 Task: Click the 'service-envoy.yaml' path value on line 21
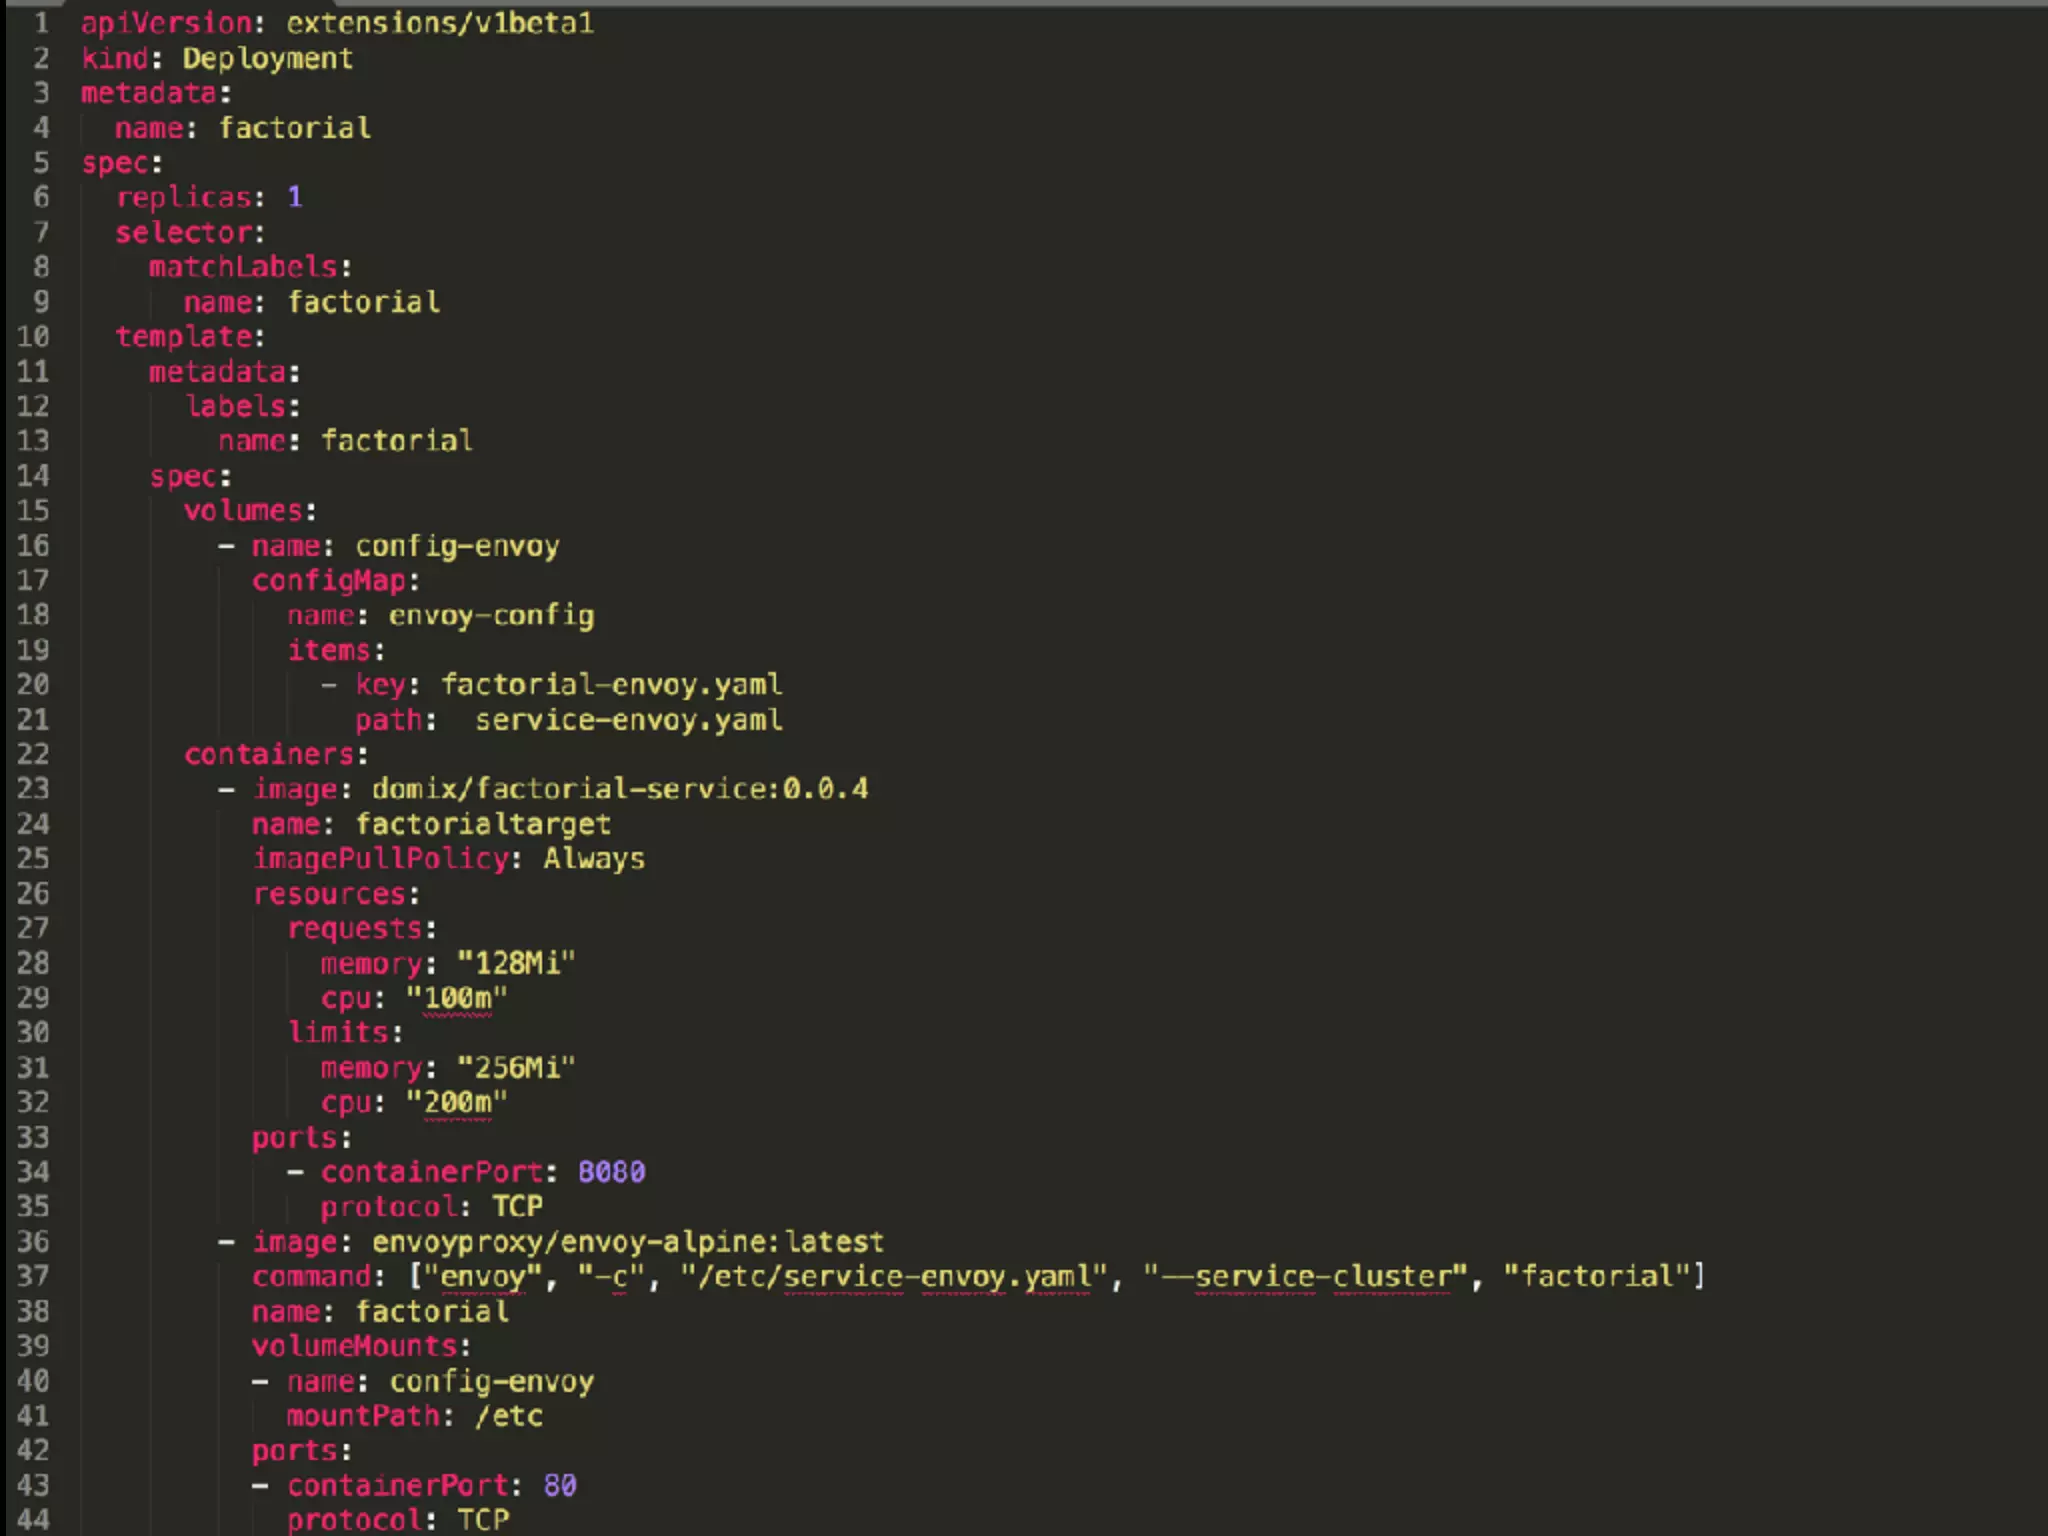628,720
